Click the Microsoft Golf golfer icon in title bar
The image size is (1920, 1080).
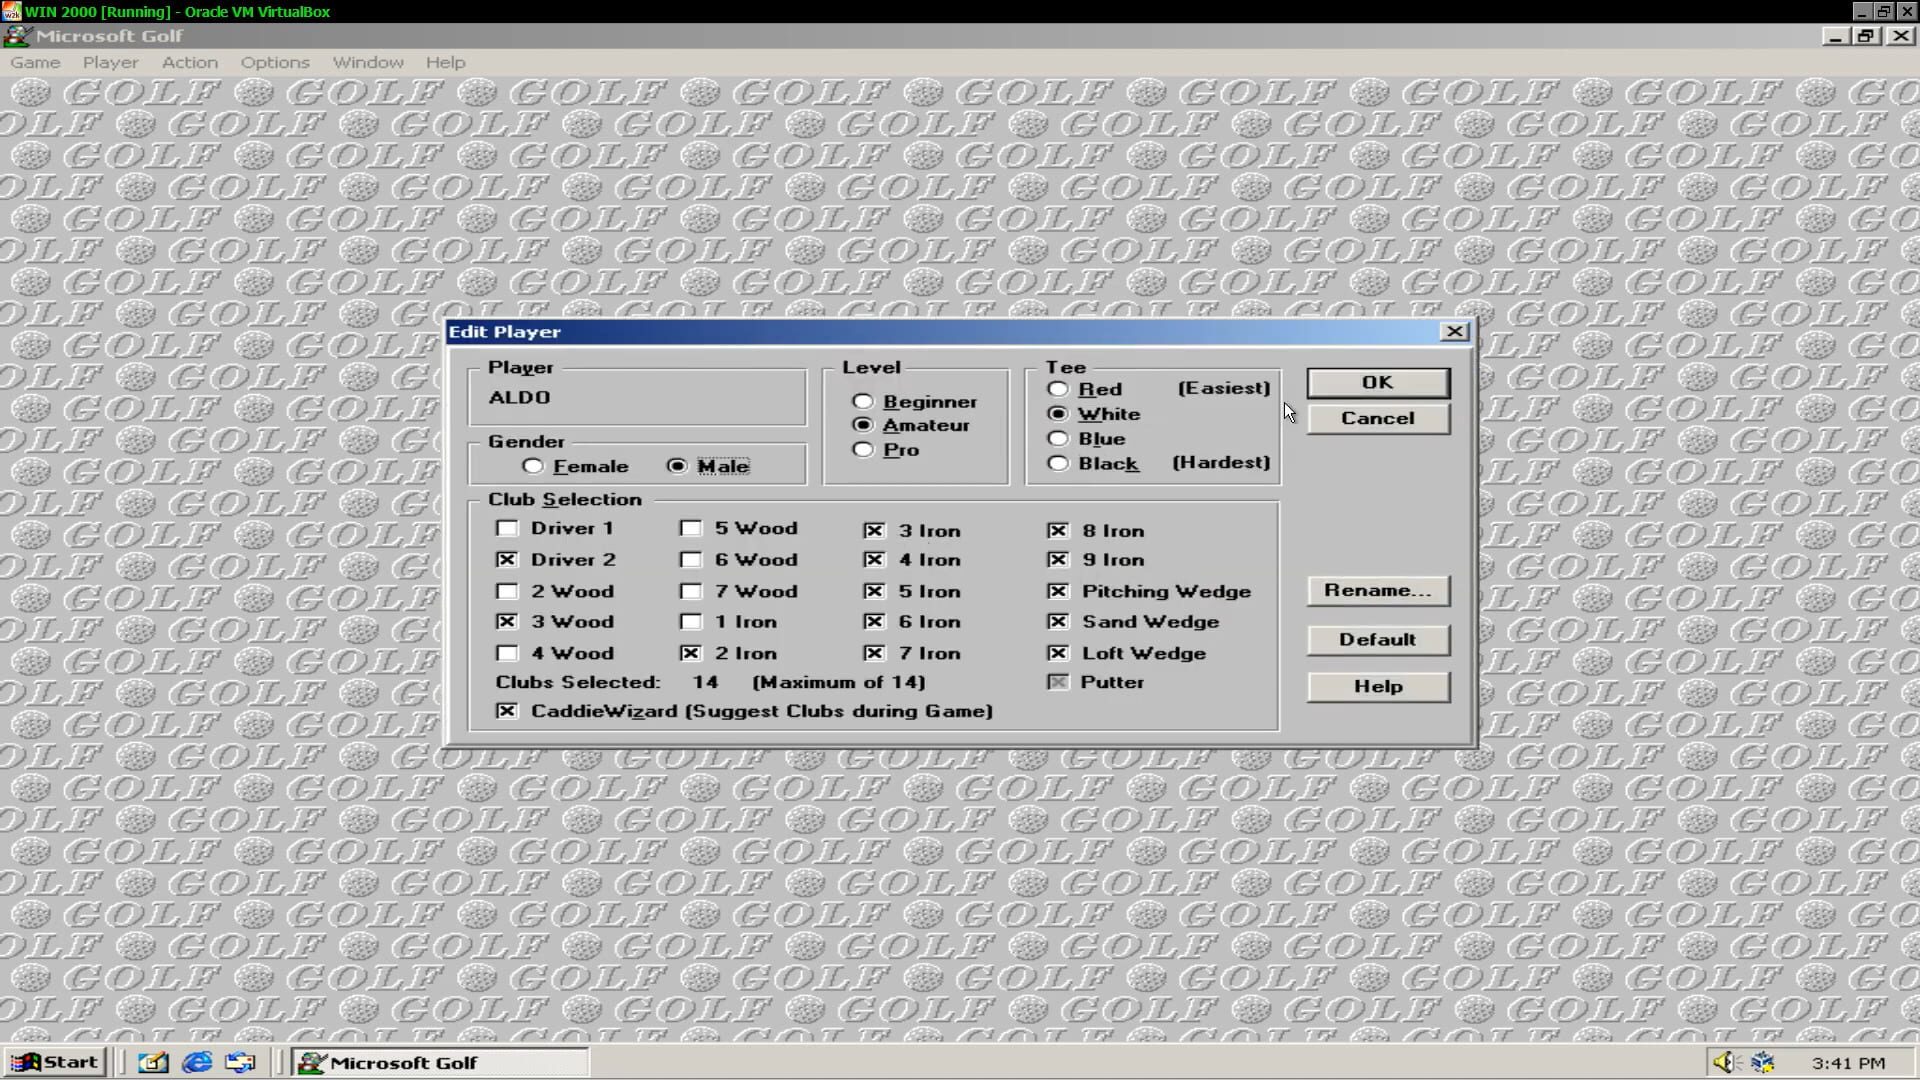click(x=16, y=36)
